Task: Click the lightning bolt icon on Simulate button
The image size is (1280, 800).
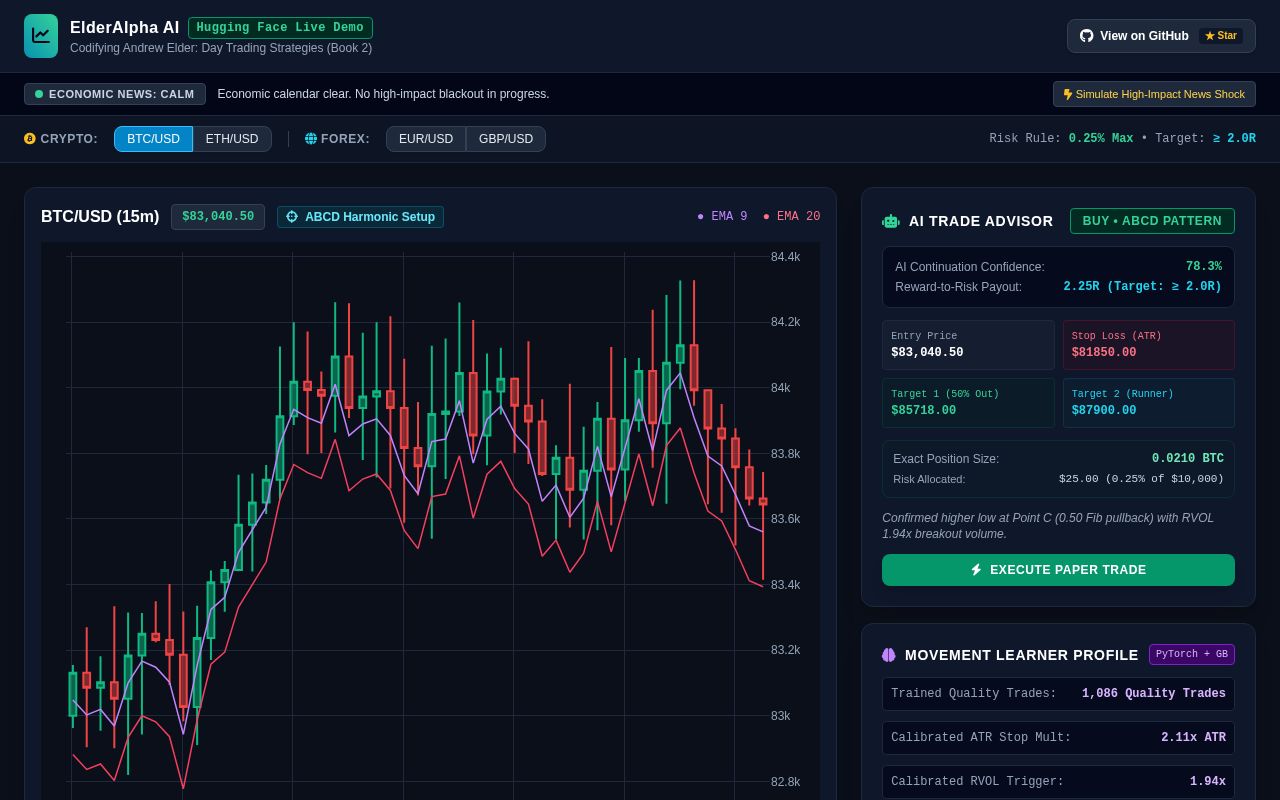Action: click(1068, 94)
